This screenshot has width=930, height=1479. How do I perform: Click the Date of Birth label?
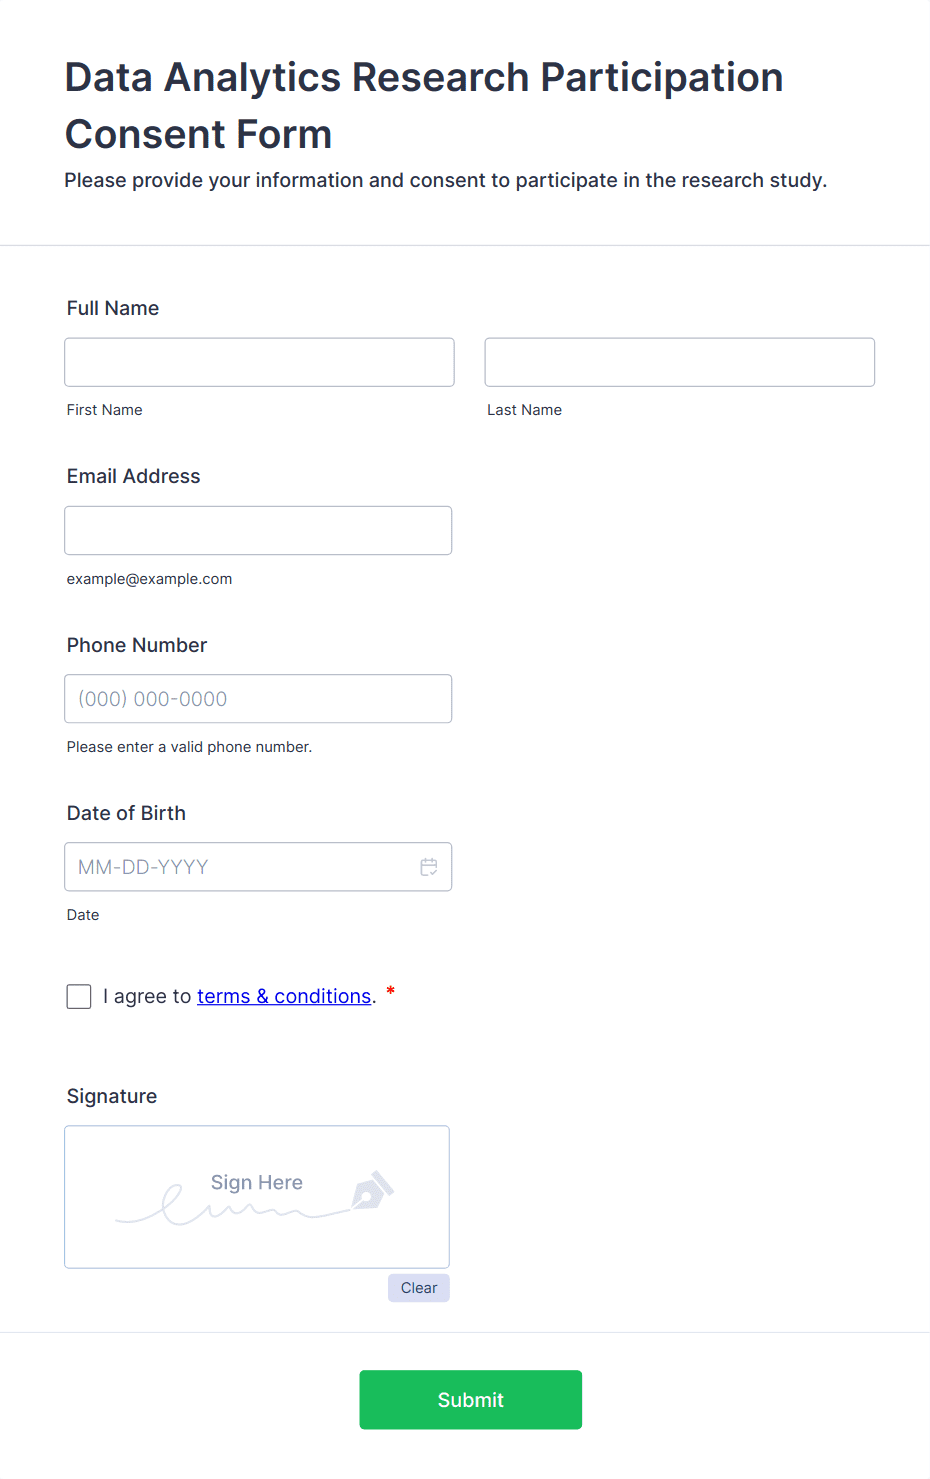point(126,813)
